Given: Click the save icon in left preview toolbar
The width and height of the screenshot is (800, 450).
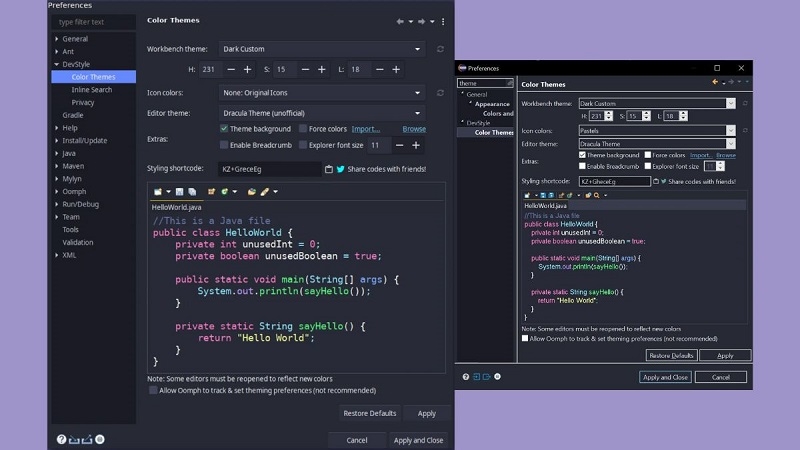Looking at the screenshot, I should pyautogui.click(x=179, y=191).
